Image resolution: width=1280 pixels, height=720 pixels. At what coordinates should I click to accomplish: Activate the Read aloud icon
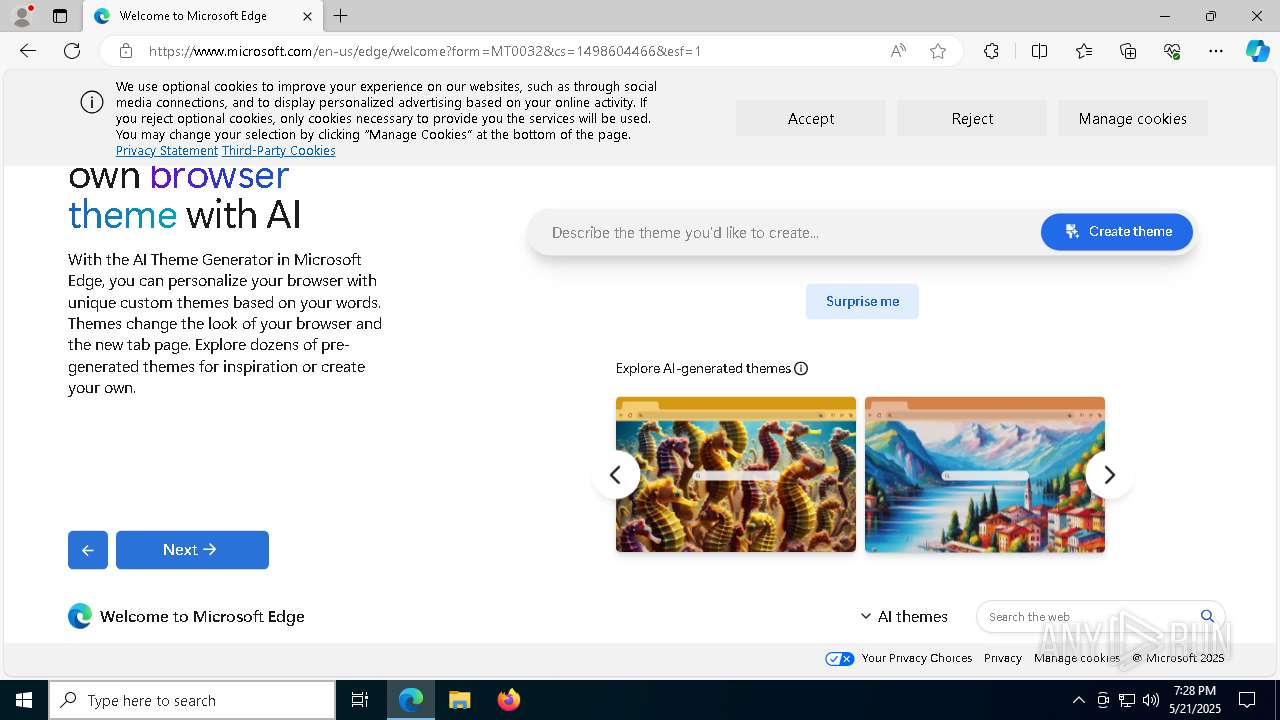click(898, 51)
